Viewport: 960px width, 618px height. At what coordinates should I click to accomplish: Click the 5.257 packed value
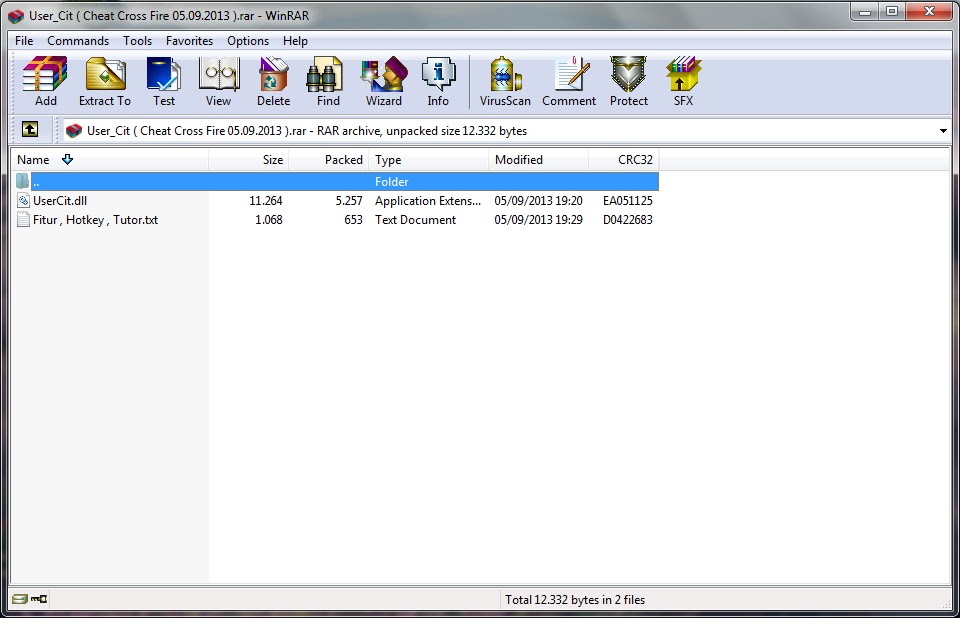coord(349,200)
